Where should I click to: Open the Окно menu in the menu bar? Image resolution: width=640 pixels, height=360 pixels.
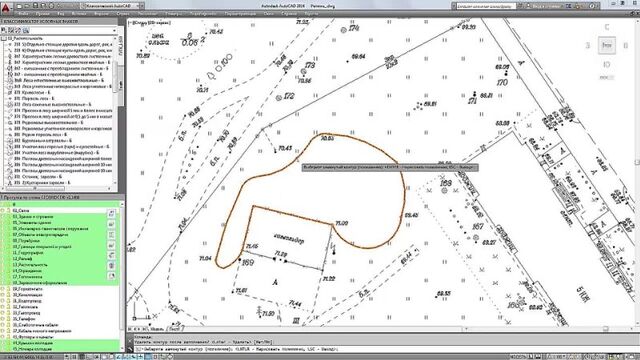[269, 13]
